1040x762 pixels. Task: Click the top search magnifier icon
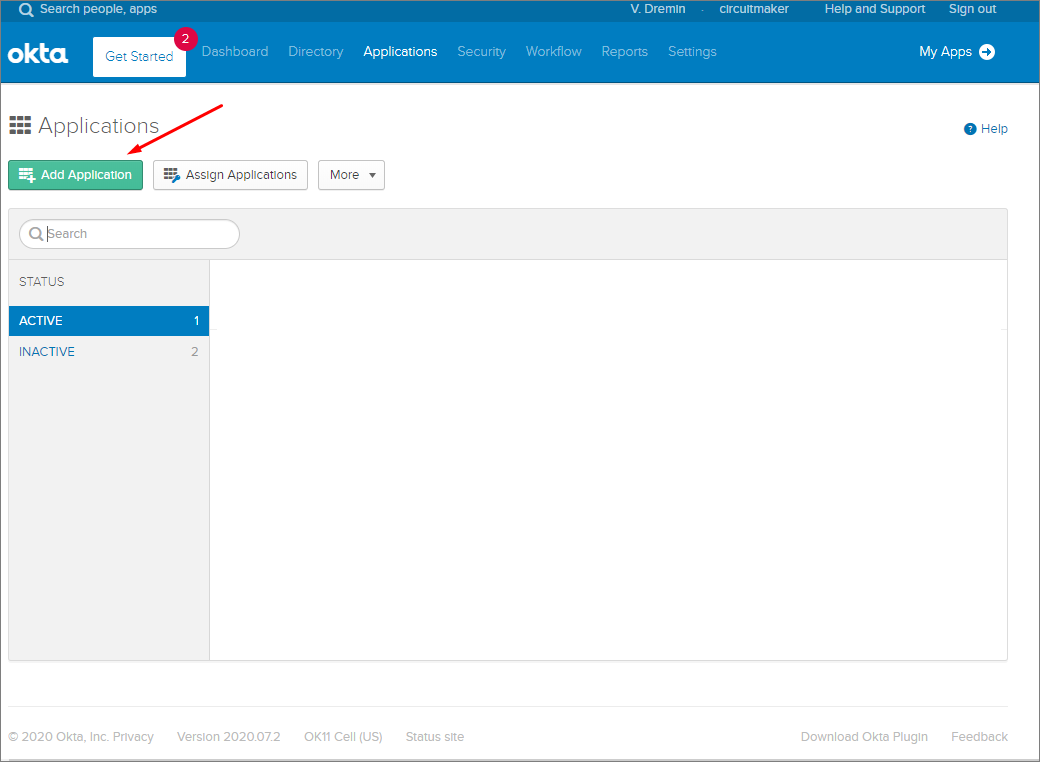click(26, 10)
